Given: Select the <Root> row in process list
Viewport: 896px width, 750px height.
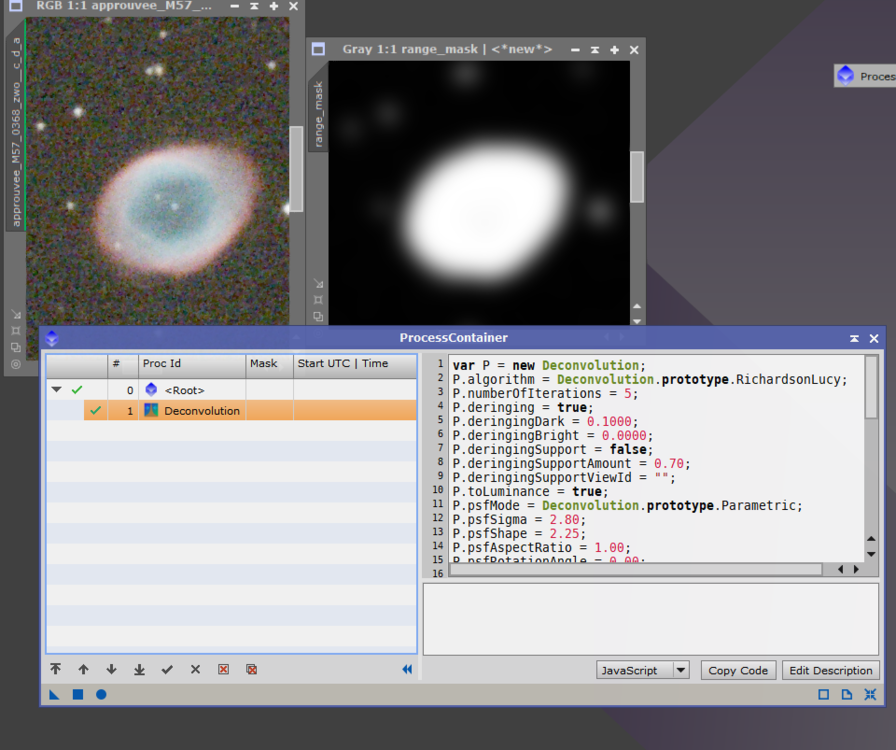Looking at the screenshot, I should [x=231, y=390].
